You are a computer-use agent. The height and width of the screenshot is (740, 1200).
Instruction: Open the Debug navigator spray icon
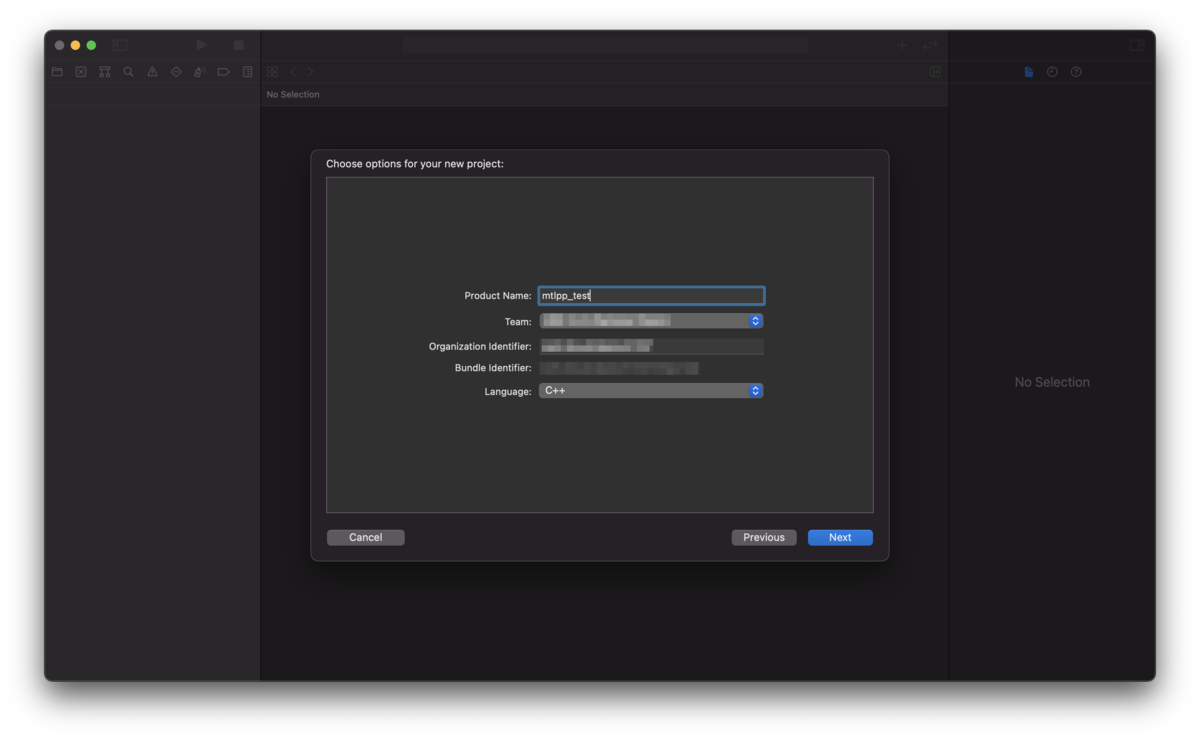point(199,72)
